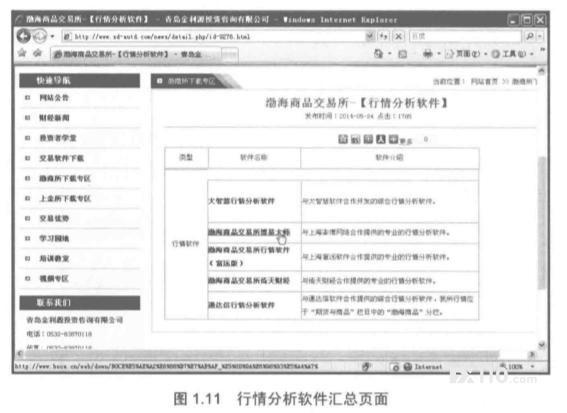Open the address bar history dropdown arrow
The height and width of the screenshot is (413, 567).
370,36
